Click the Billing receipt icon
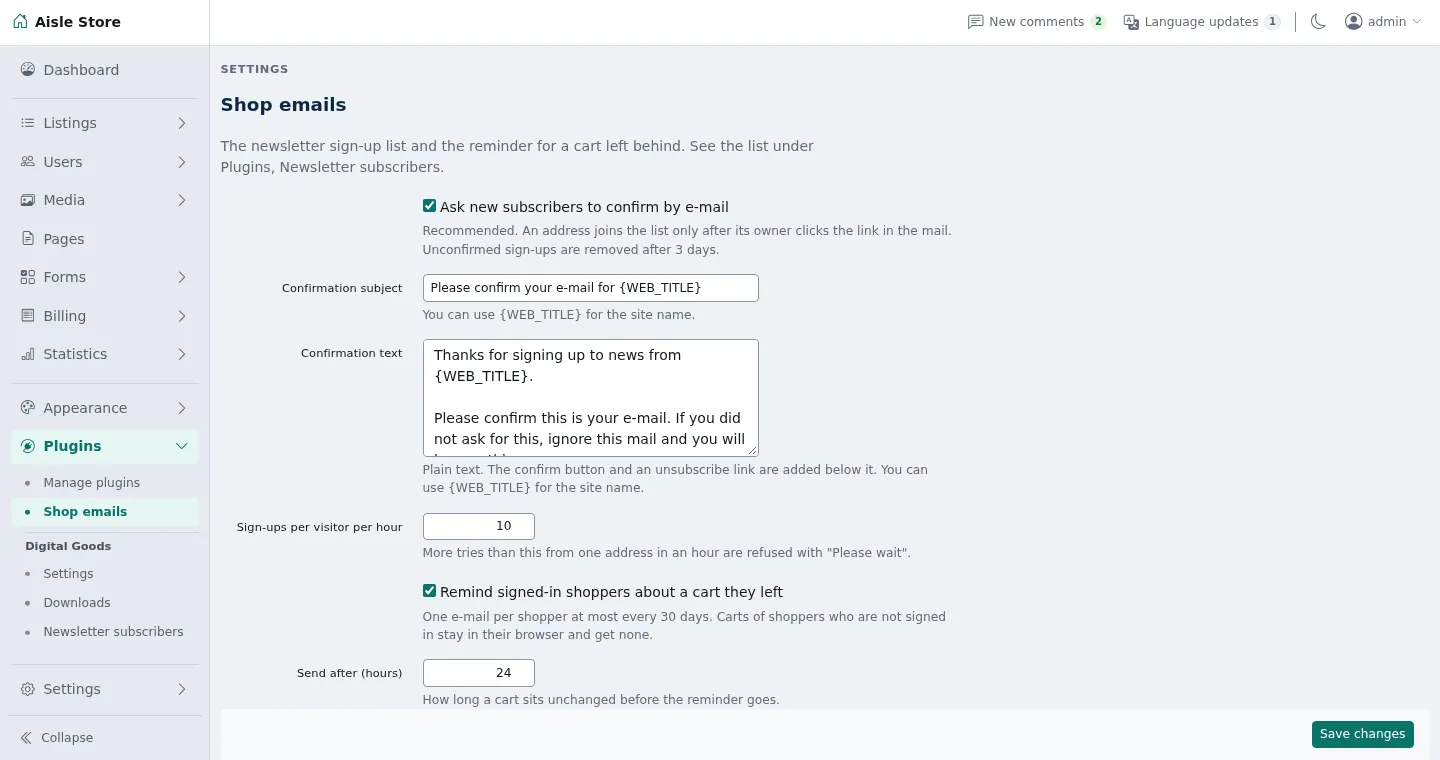This screenshot has height=760, width=1440. click(x=28, y=316)
